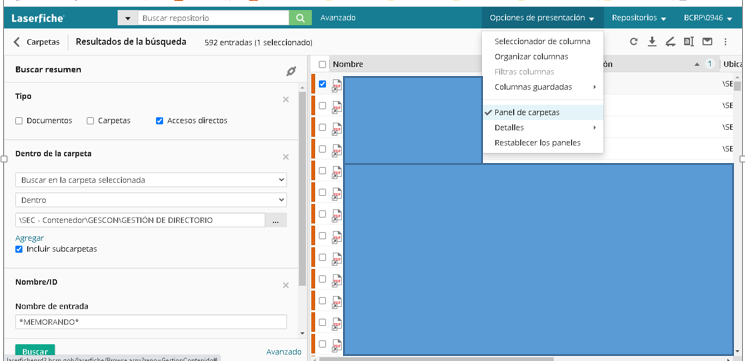
Task: Download the selected entry
Action: coord(652,42)
